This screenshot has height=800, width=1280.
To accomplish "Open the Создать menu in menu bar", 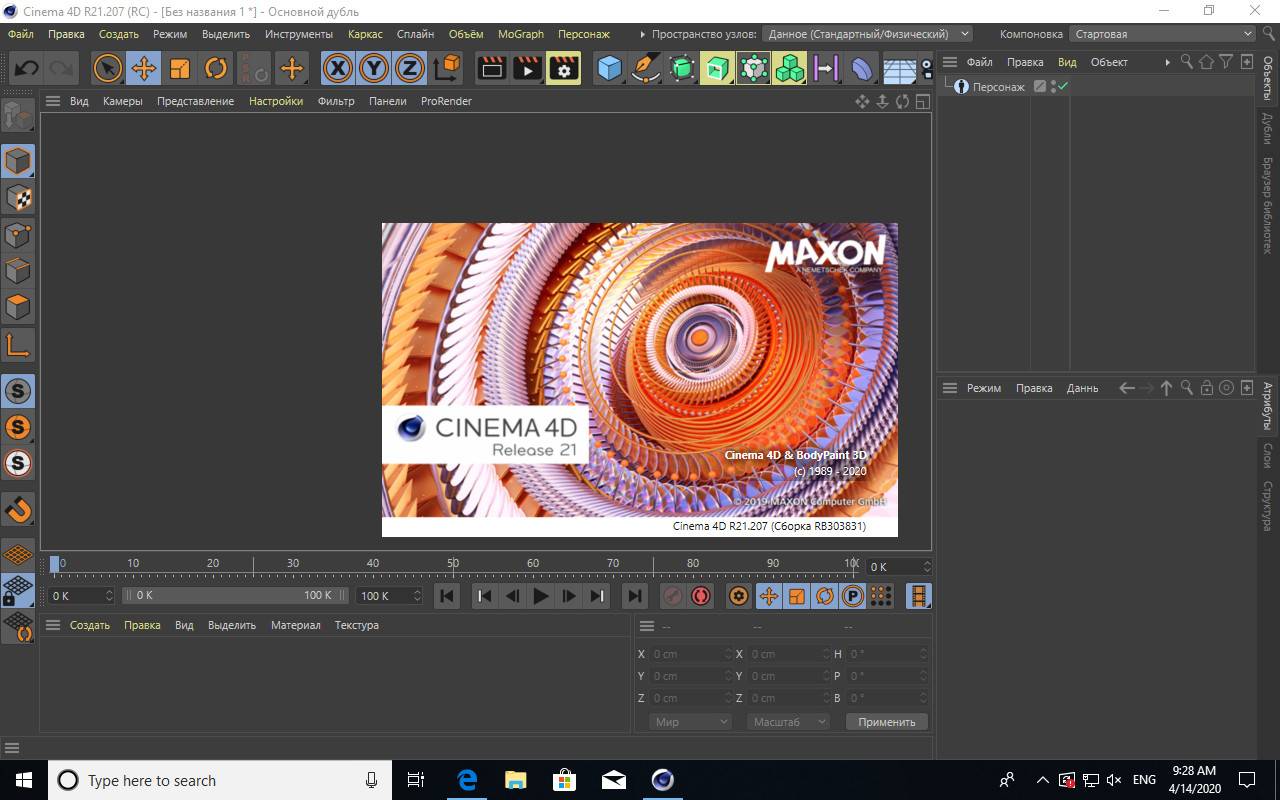I will pos(119,34).
